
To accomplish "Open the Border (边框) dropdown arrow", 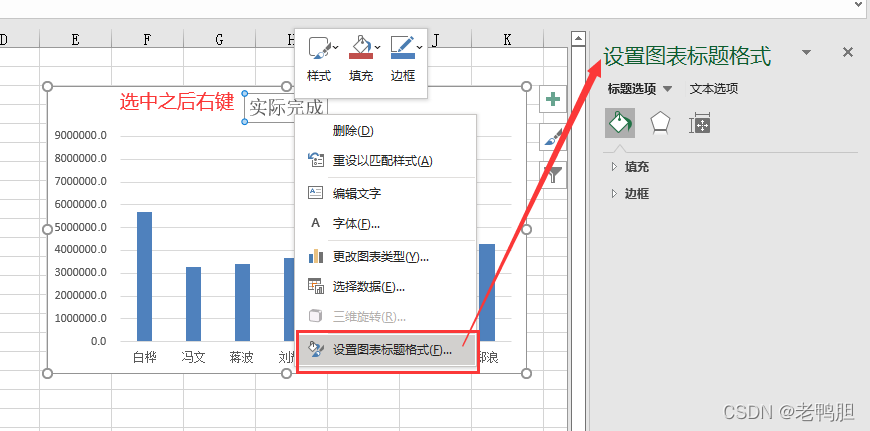I will [x=419, y=48].
